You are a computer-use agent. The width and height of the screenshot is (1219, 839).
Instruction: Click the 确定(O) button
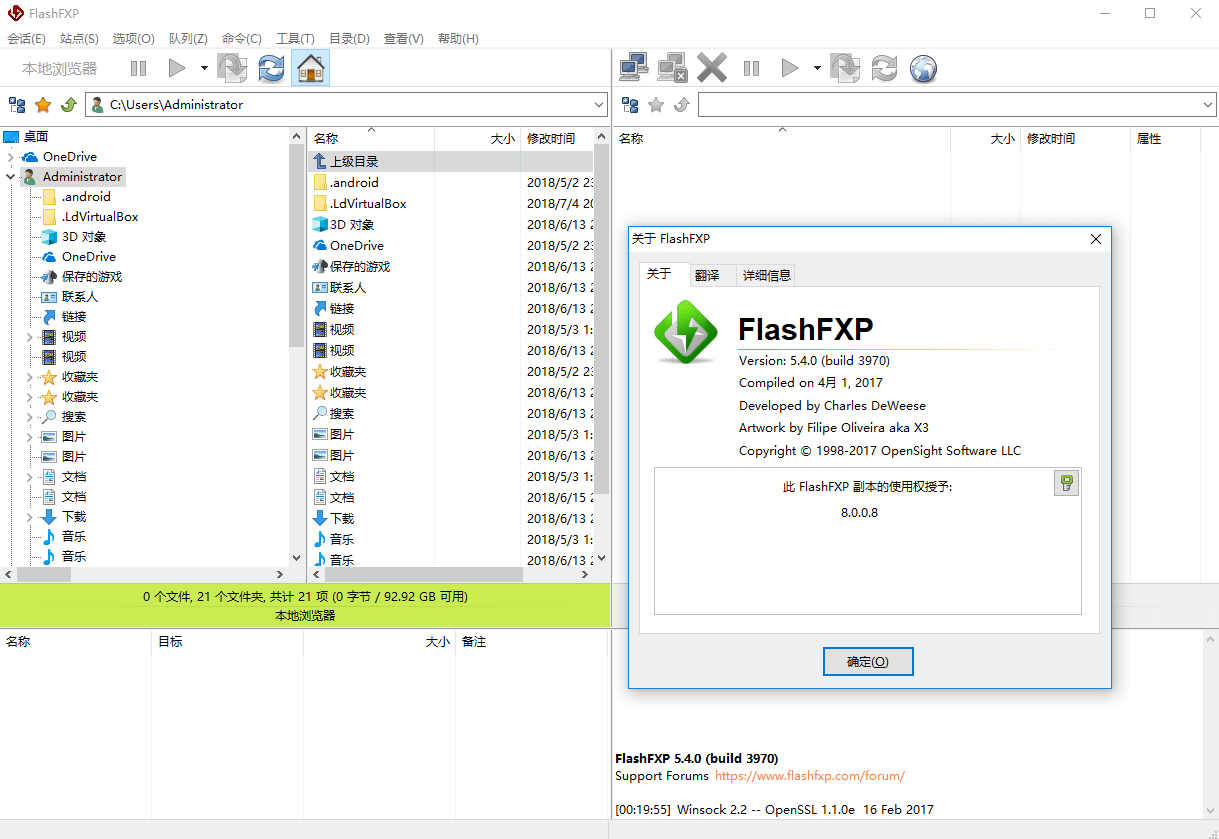868,661
